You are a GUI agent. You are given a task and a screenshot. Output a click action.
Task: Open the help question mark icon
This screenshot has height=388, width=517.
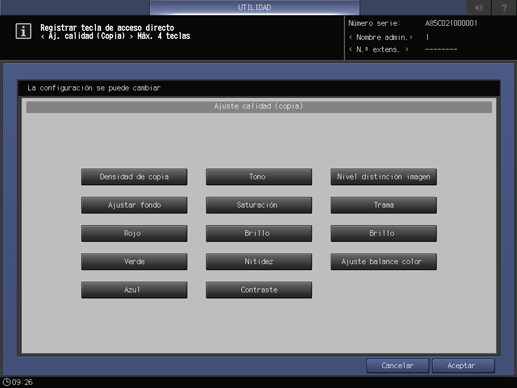[x=504, y=7]
